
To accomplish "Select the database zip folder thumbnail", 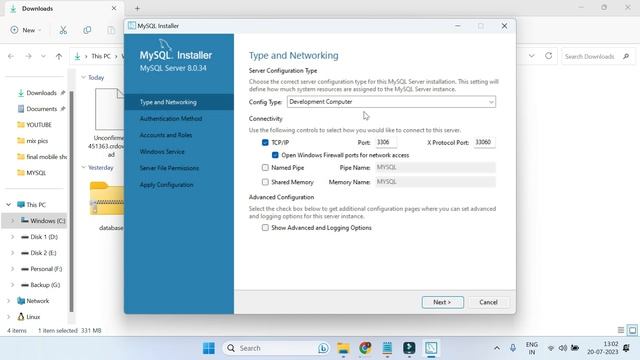I will click(x=107, y=199).
